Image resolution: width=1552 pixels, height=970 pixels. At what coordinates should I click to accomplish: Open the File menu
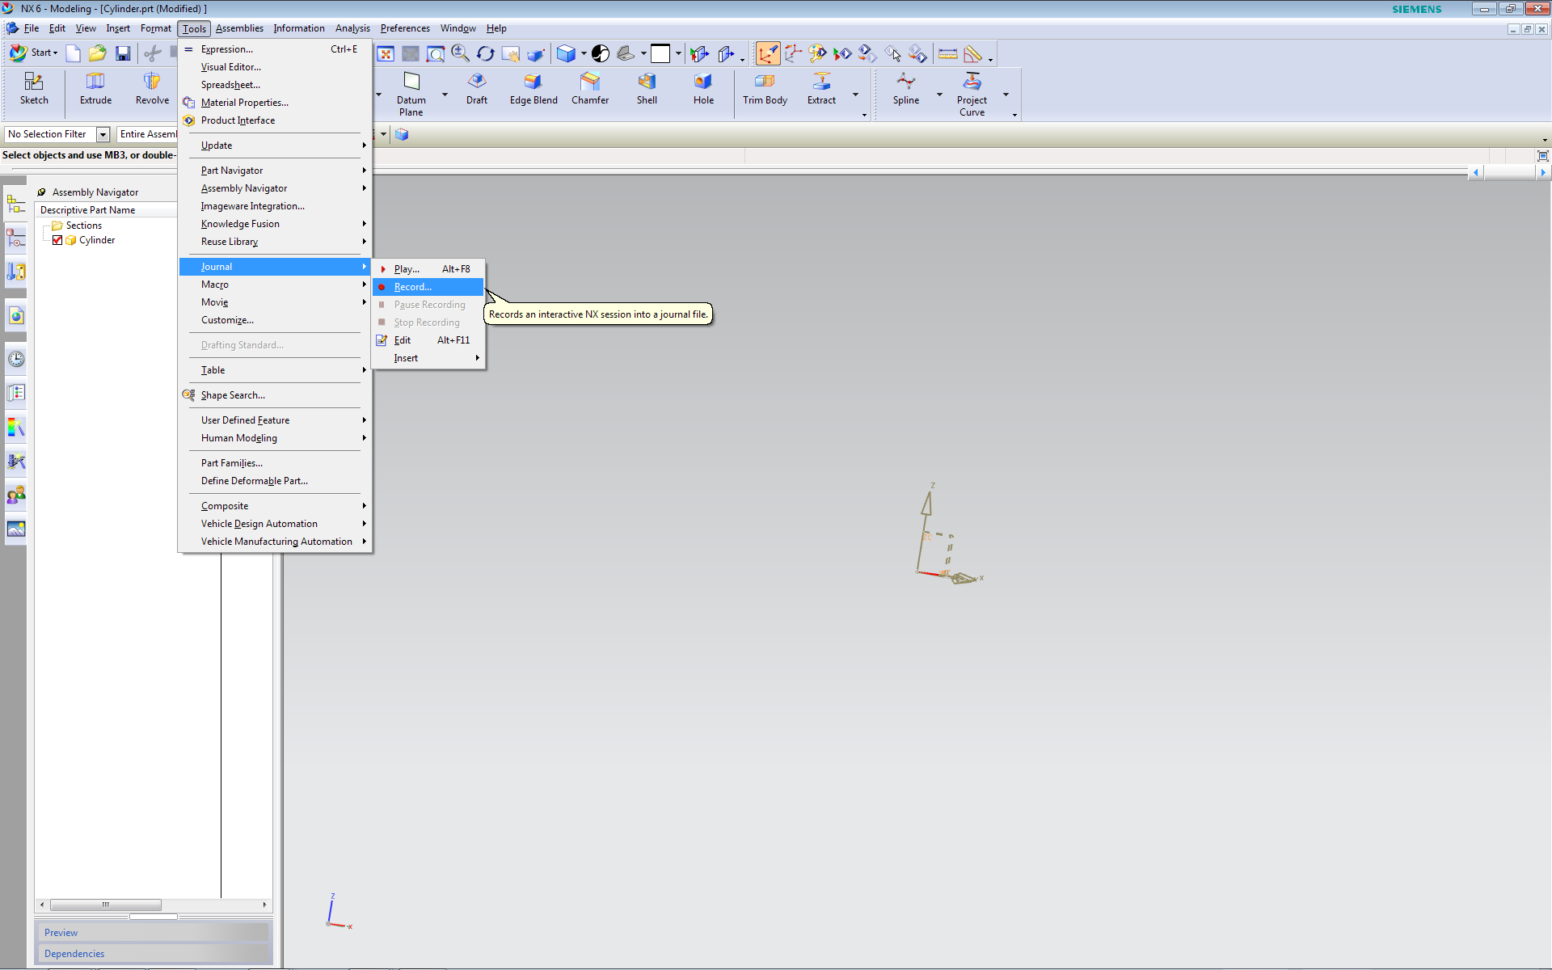pos(31,28)
